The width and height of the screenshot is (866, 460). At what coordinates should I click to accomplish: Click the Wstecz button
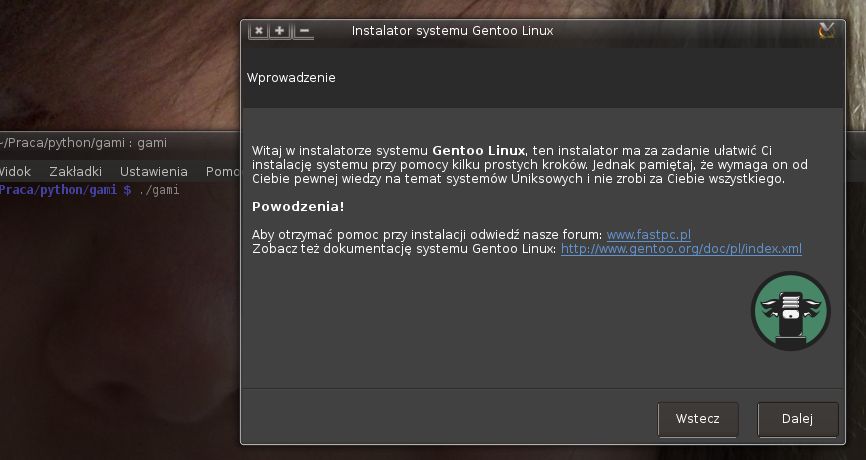(x=698, y=419)
